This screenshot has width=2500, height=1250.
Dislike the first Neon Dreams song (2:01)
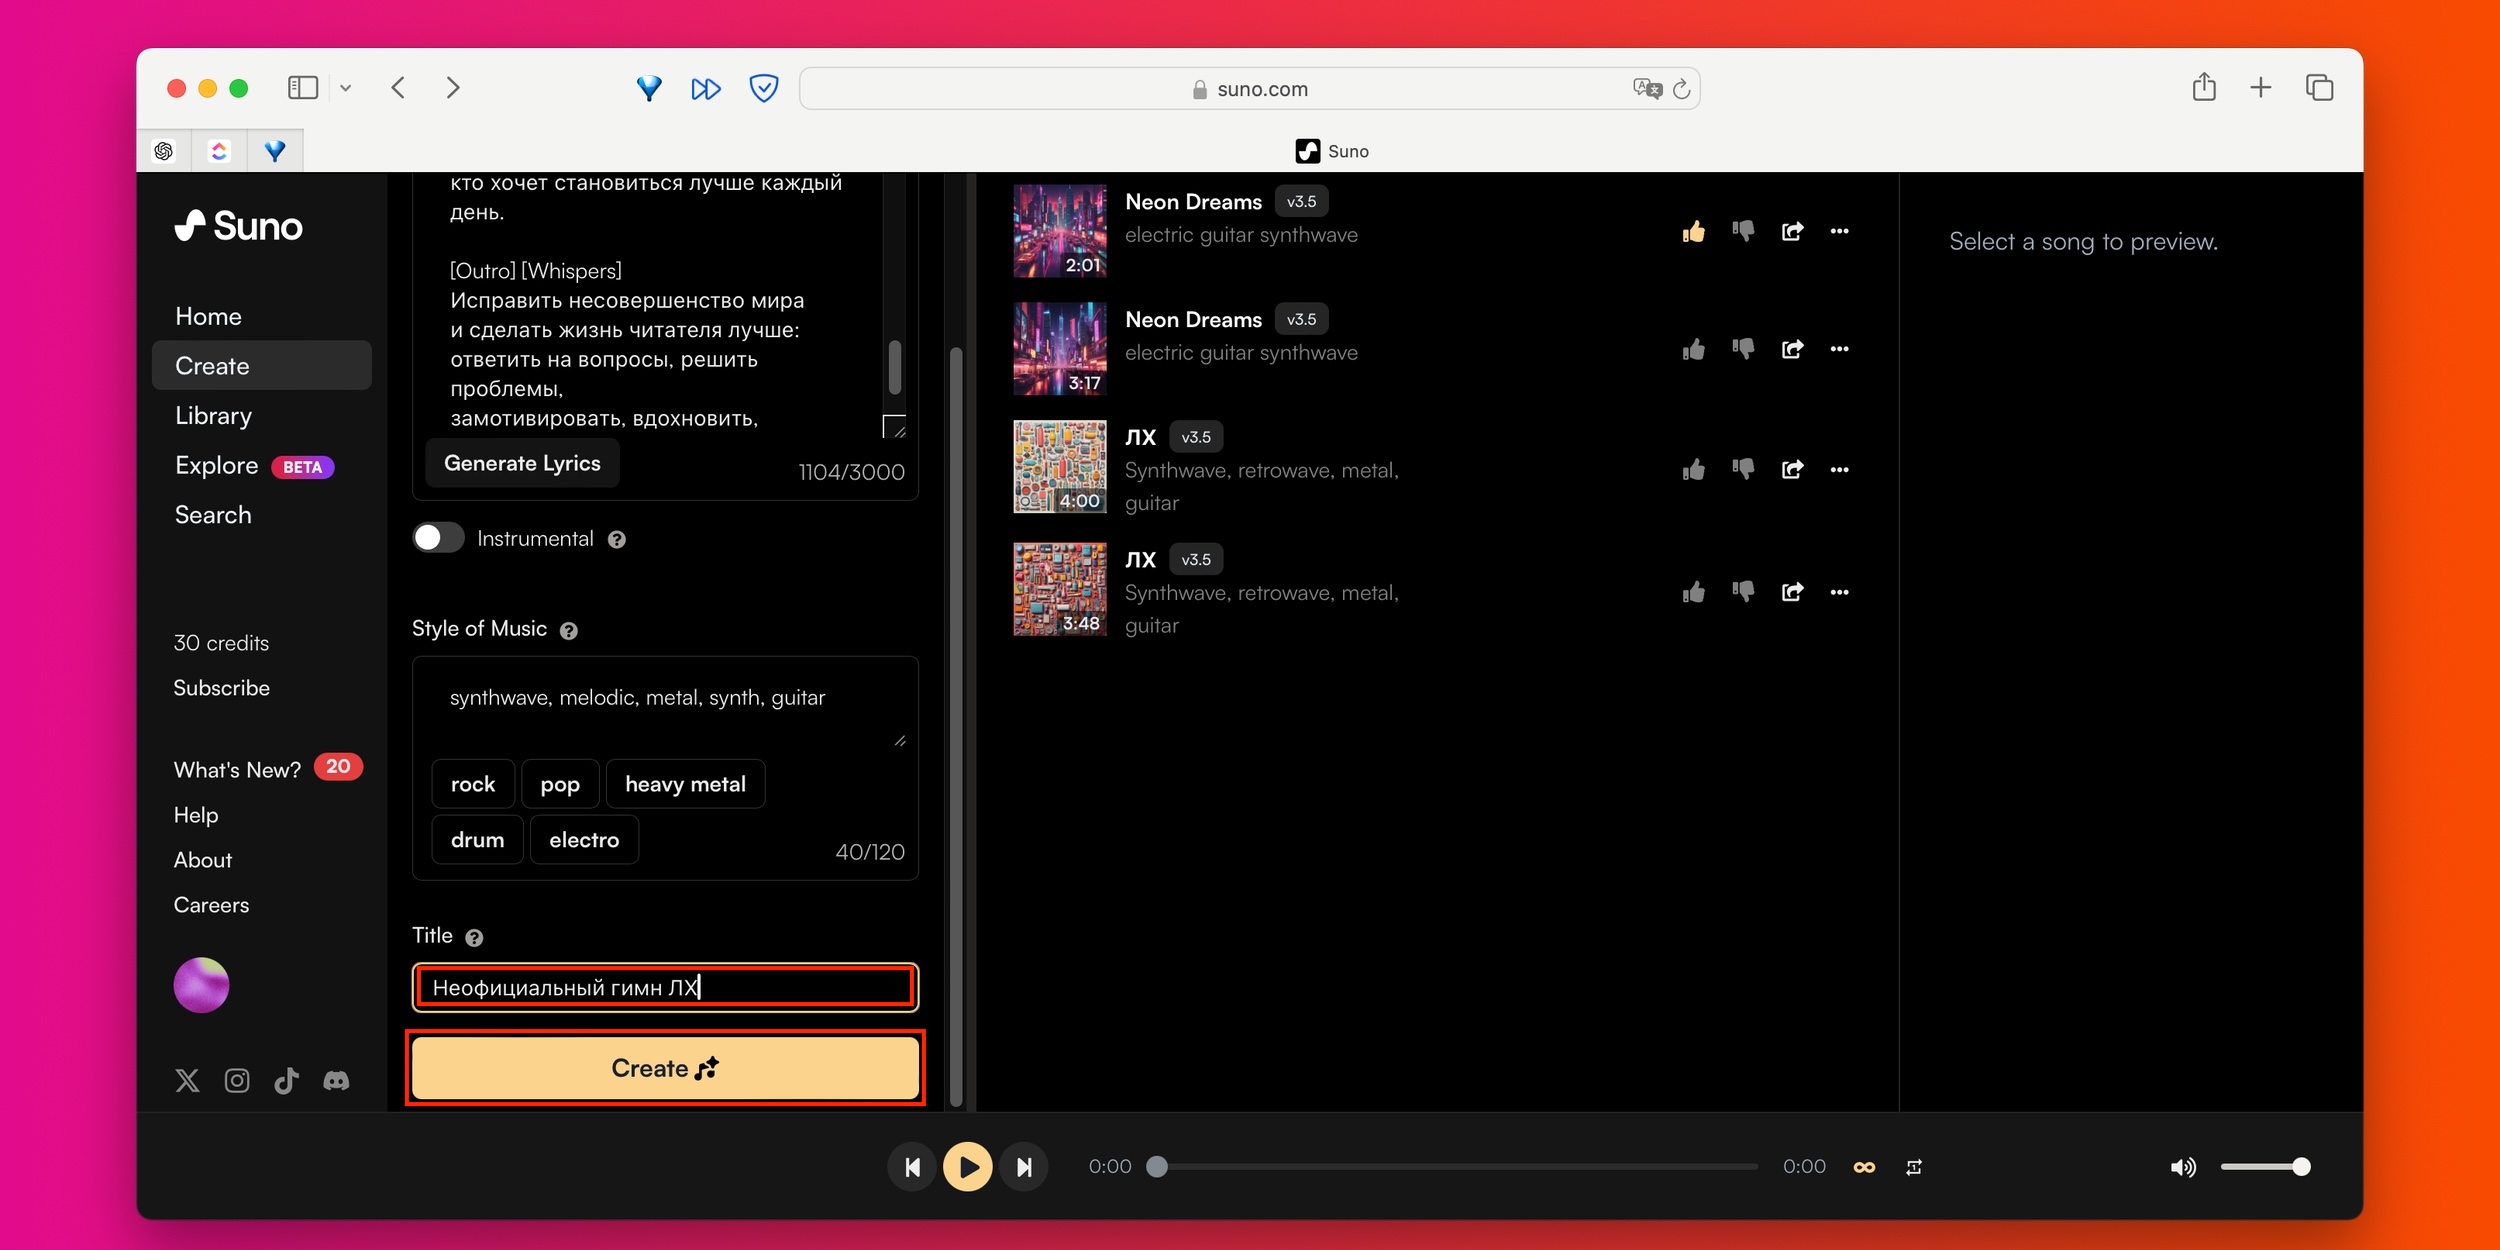1743,232
